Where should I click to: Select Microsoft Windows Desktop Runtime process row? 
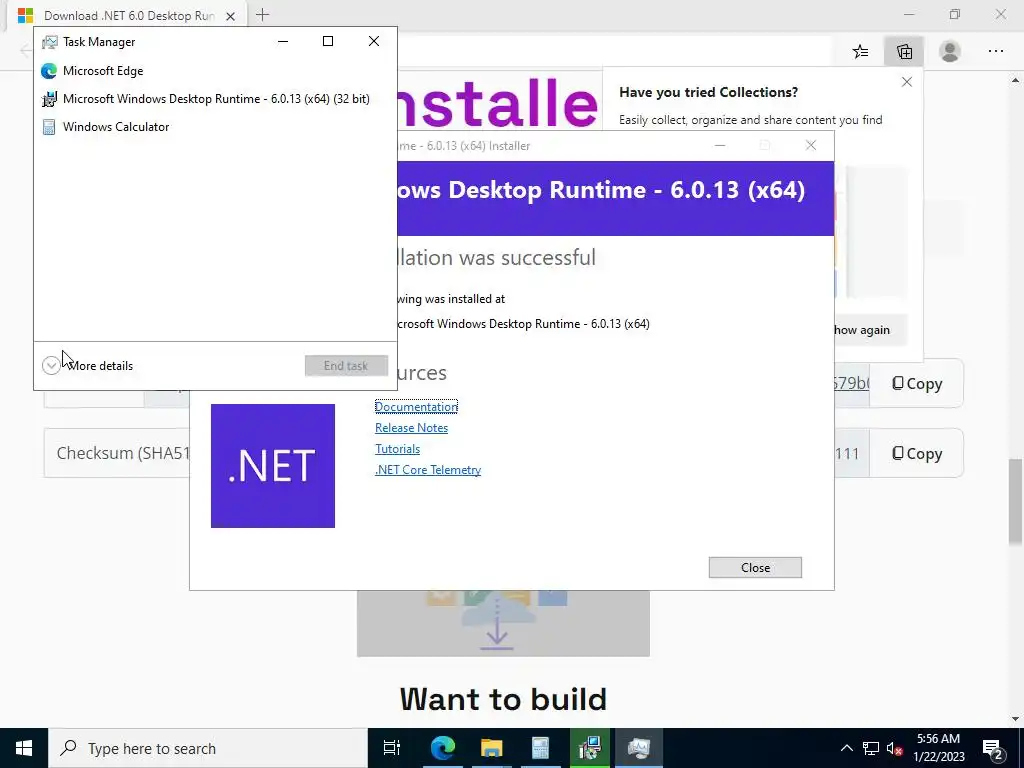coord(215,99)
